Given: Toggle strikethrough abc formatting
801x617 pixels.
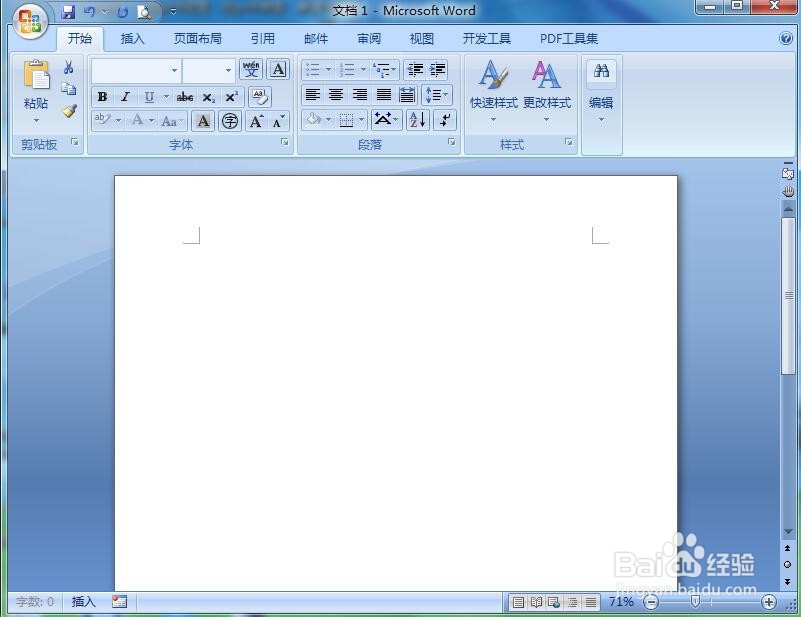Looking at the screenshot, I should click(x=184, y=97).
